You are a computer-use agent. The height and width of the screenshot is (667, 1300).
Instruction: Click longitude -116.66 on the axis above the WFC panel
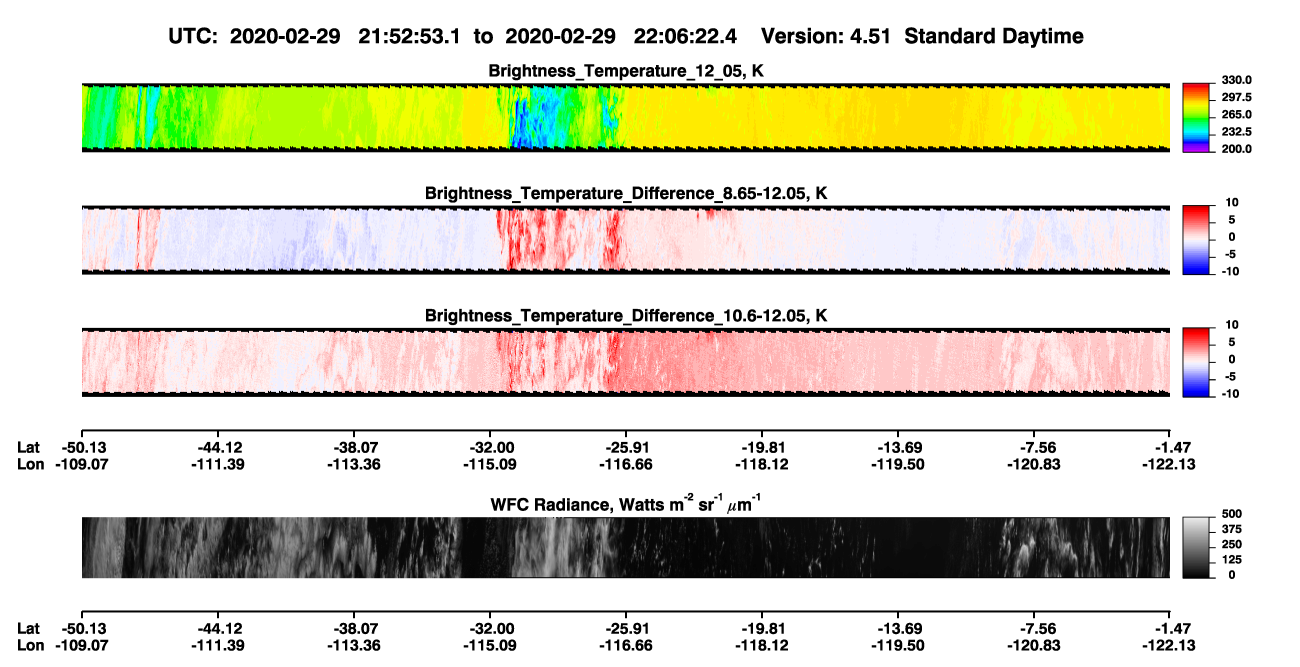[626, 464]
